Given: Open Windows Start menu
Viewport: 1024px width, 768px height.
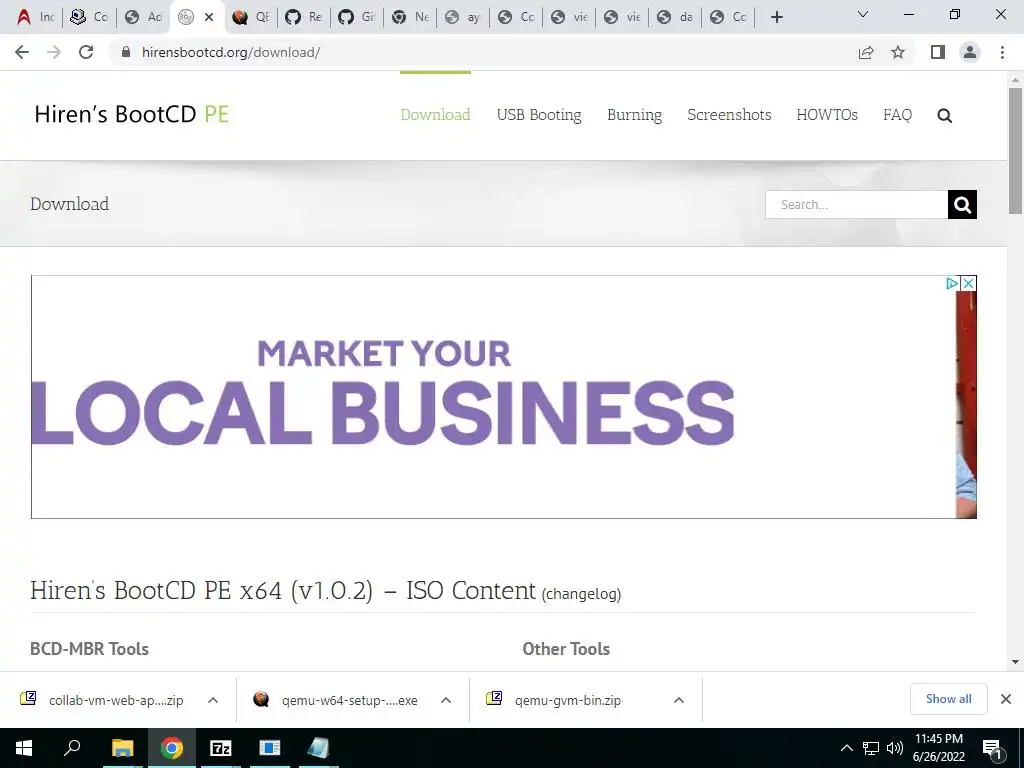Looking at the screenshot, I should pyautogui.click(x=24, y=748).
